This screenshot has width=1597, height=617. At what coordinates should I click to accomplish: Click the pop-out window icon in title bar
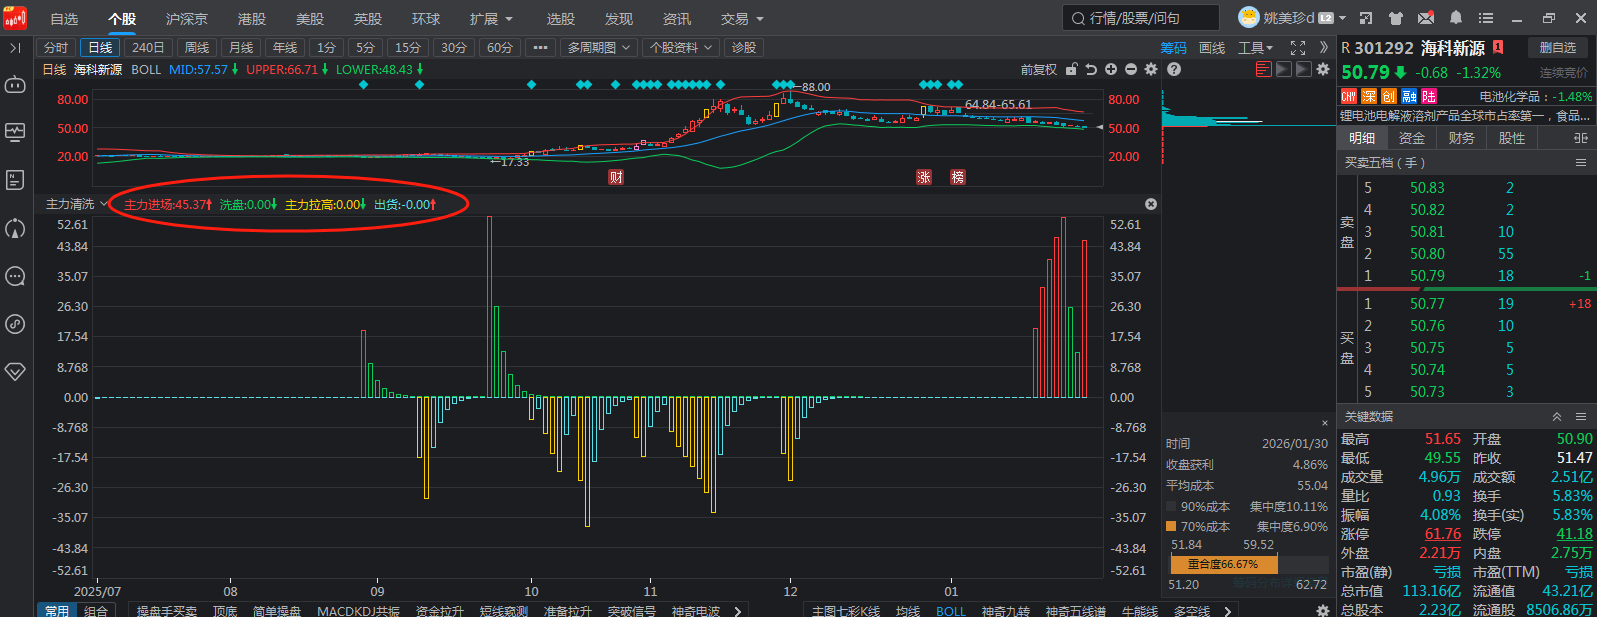point(1366,18)
